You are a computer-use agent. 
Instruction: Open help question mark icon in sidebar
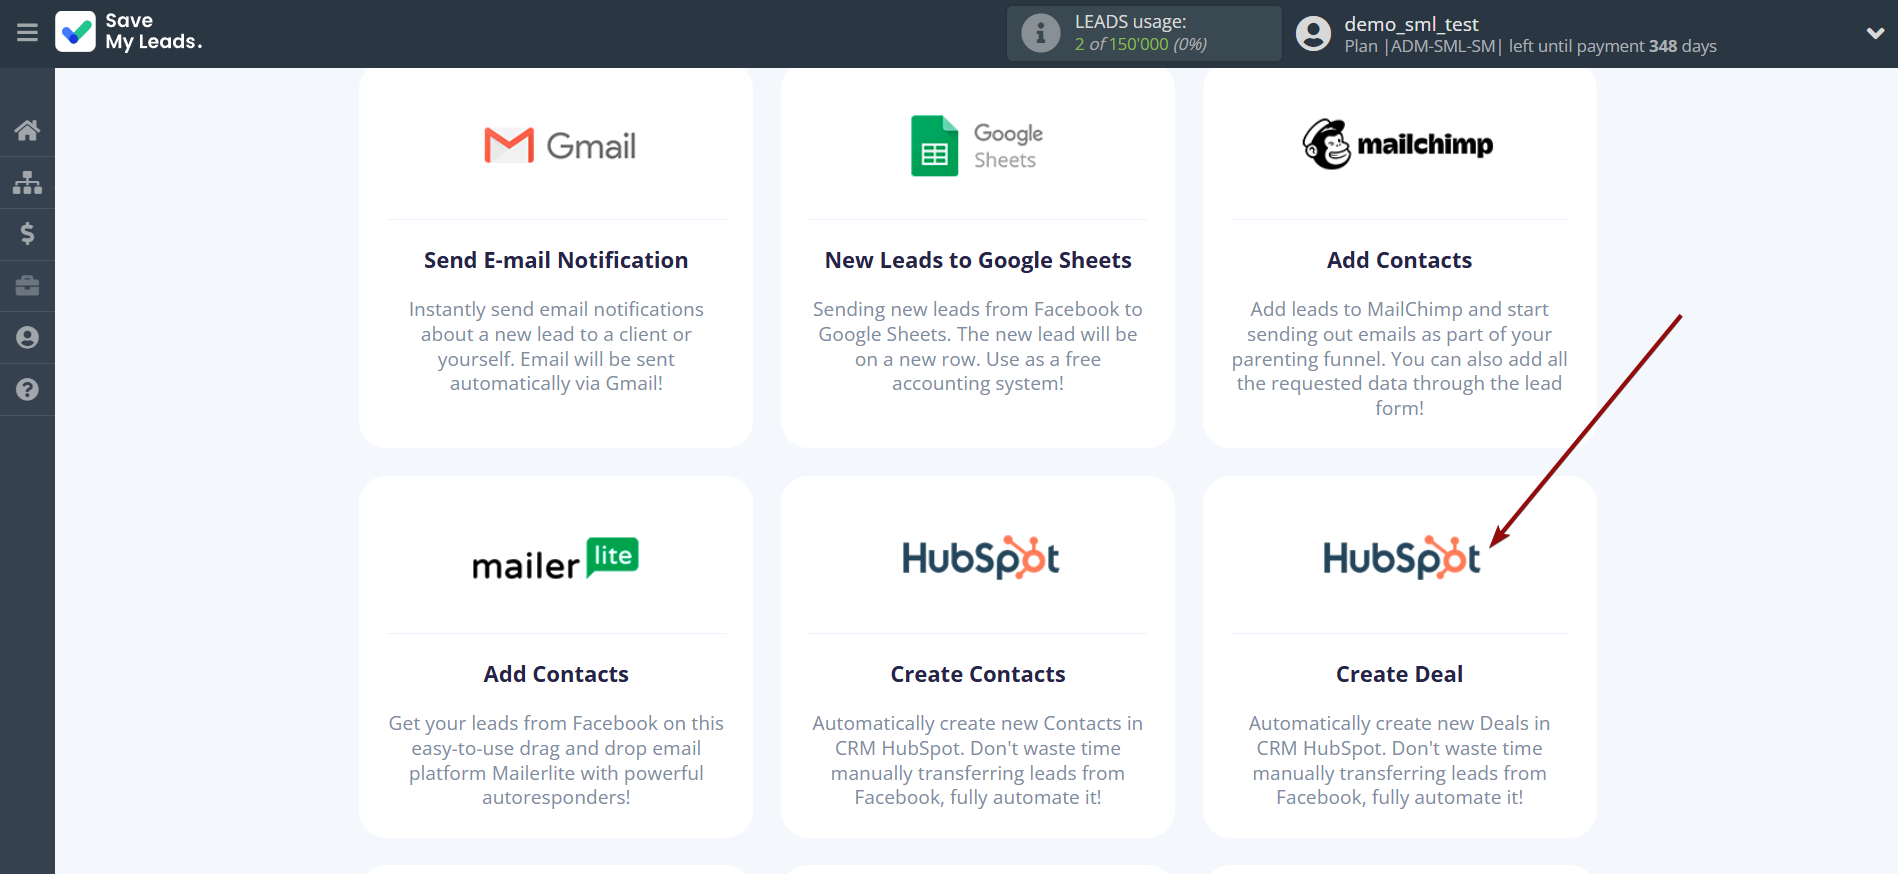[x=27, y=390]
